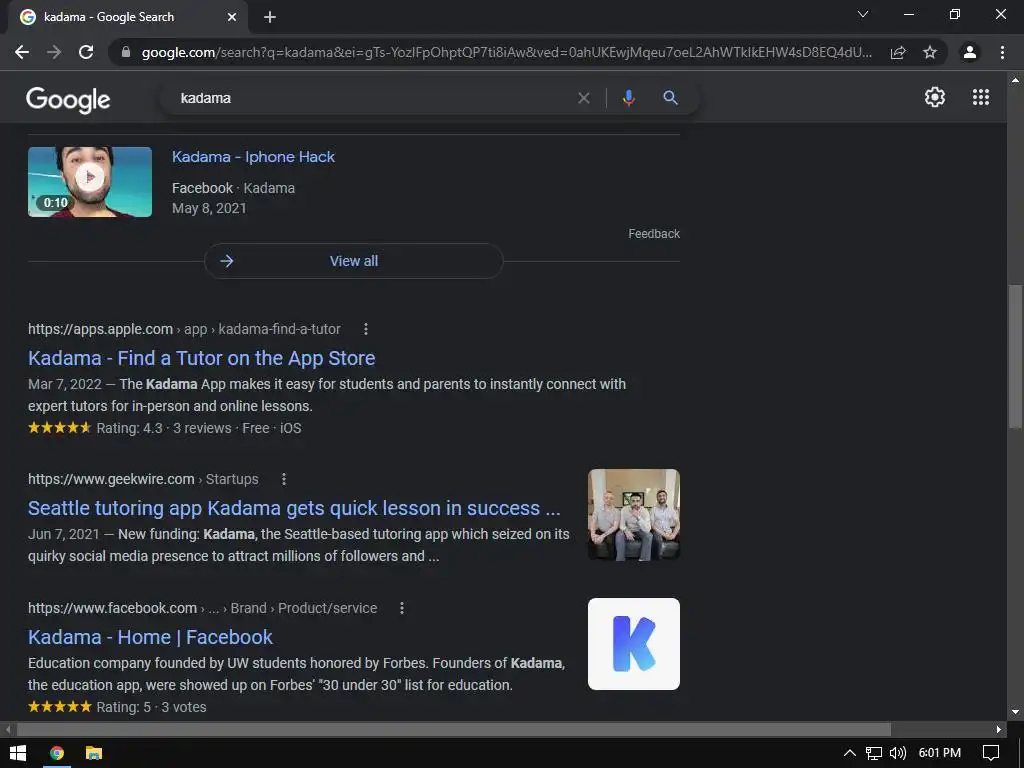Screen dimensions: 1024x768
Task: Click into the kadama search field
Action: (372, 98)
